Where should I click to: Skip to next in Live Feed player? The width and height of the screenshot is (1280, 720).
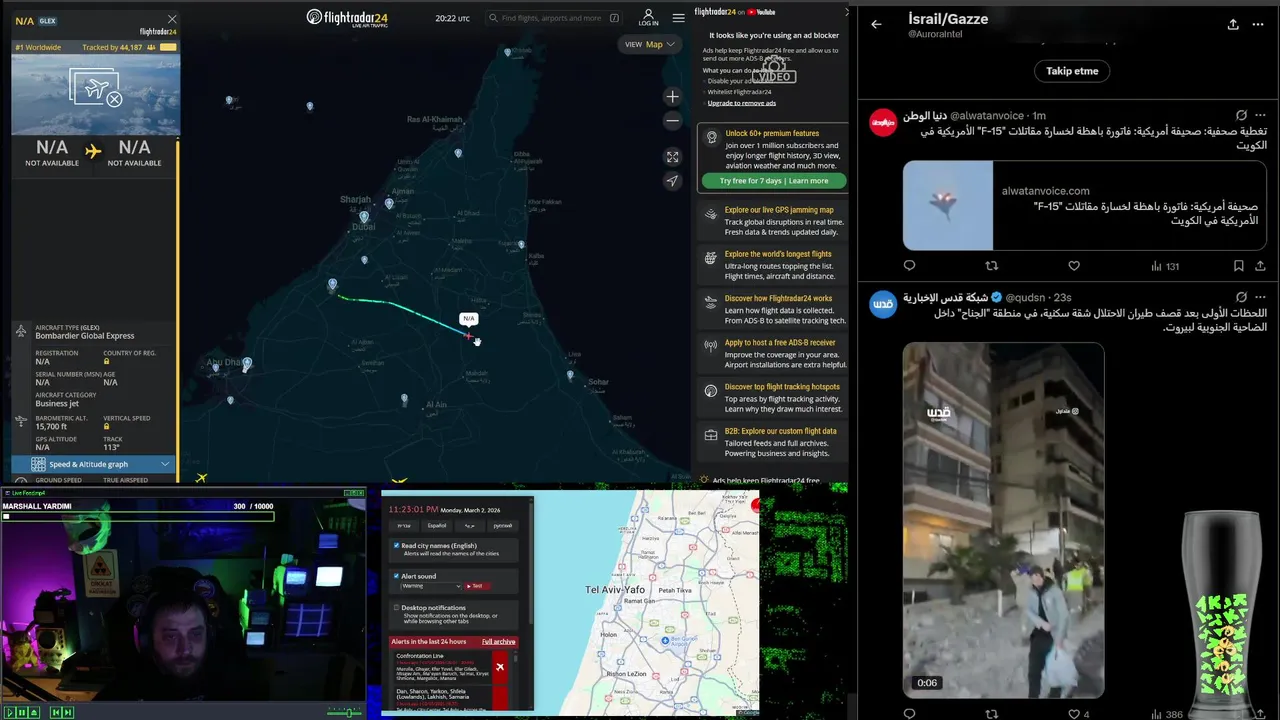coord(67,712)
